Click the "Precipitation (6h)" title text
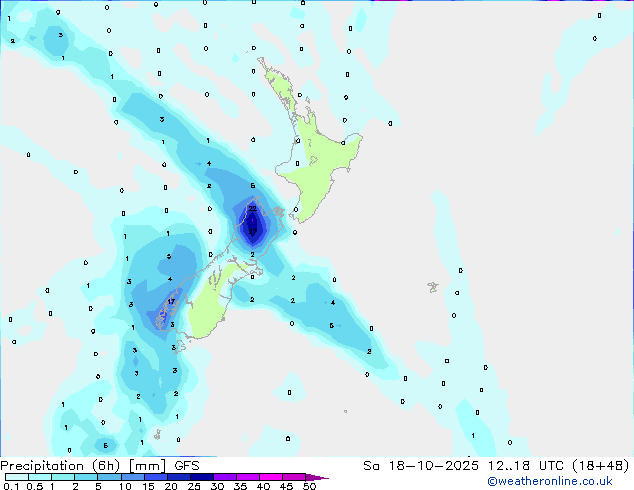This screenshot has height=490, width=634. click(x=60, y=466)
